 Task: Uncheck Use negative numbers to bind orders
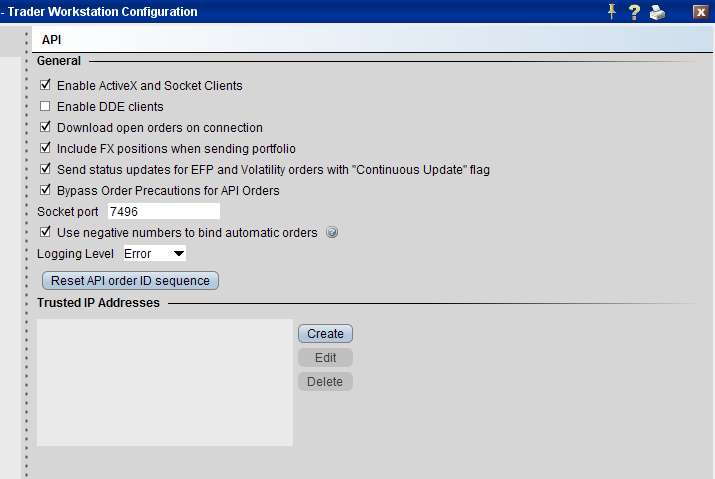coord(44,233)
